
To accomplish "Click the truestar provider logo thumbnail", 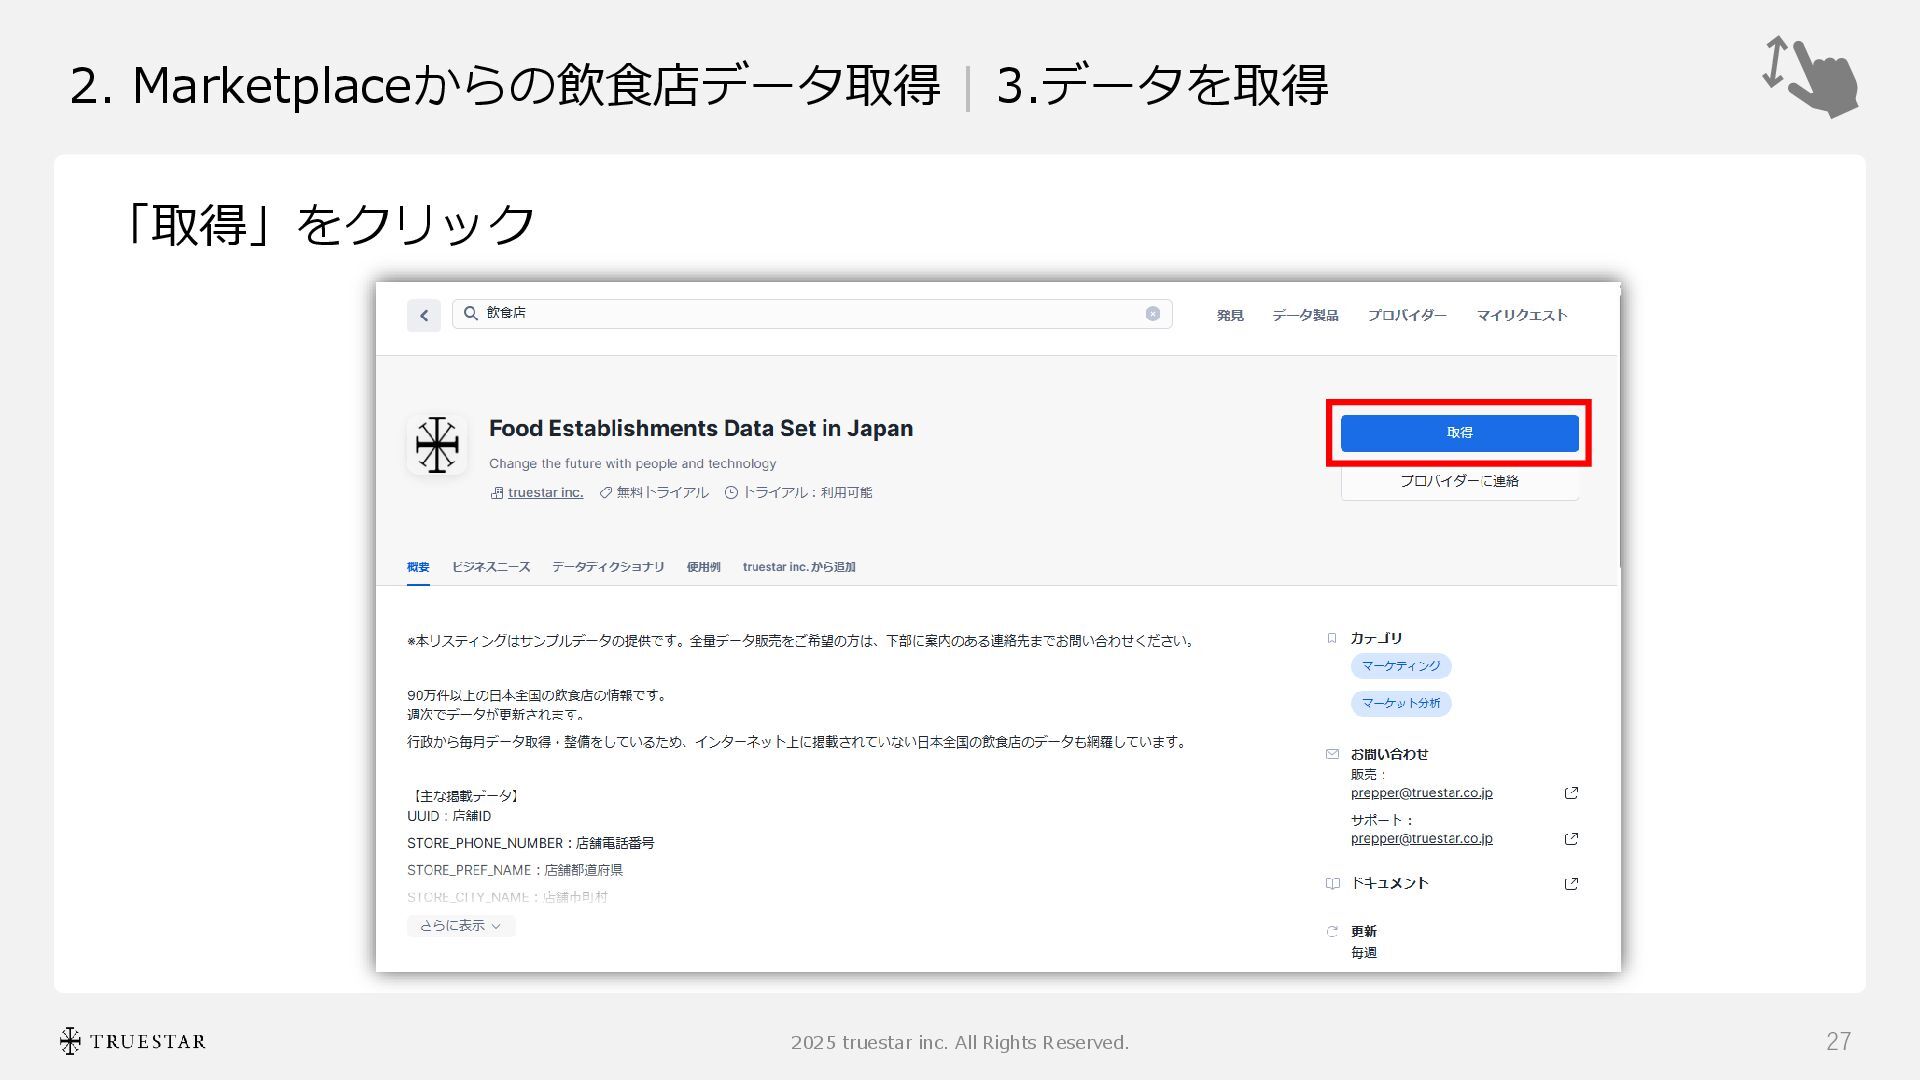I will (437, 445).
